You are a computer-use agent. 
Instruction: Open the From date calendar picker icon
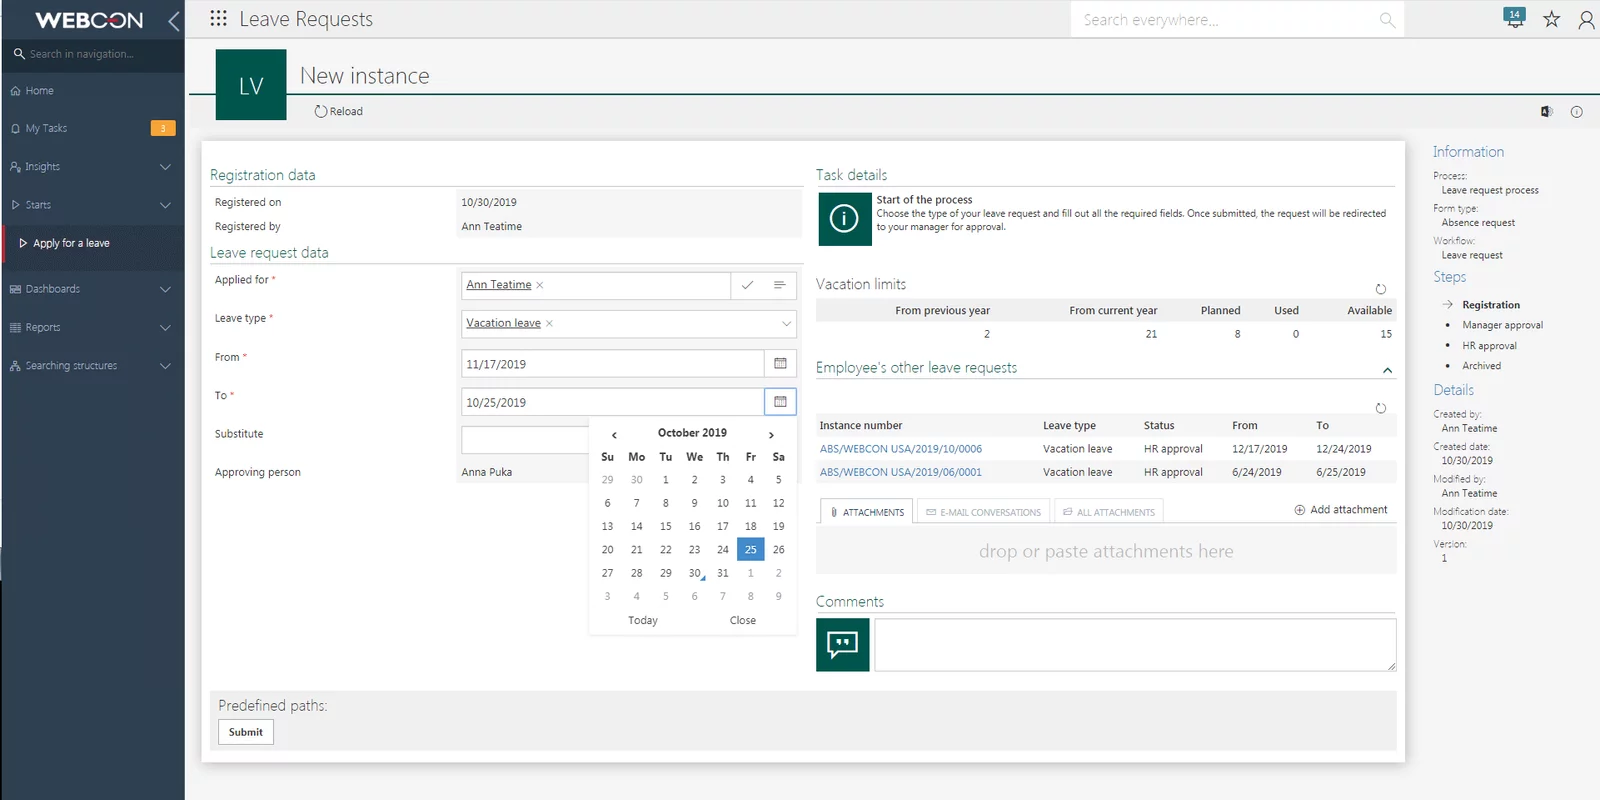(x=780, y=363)
